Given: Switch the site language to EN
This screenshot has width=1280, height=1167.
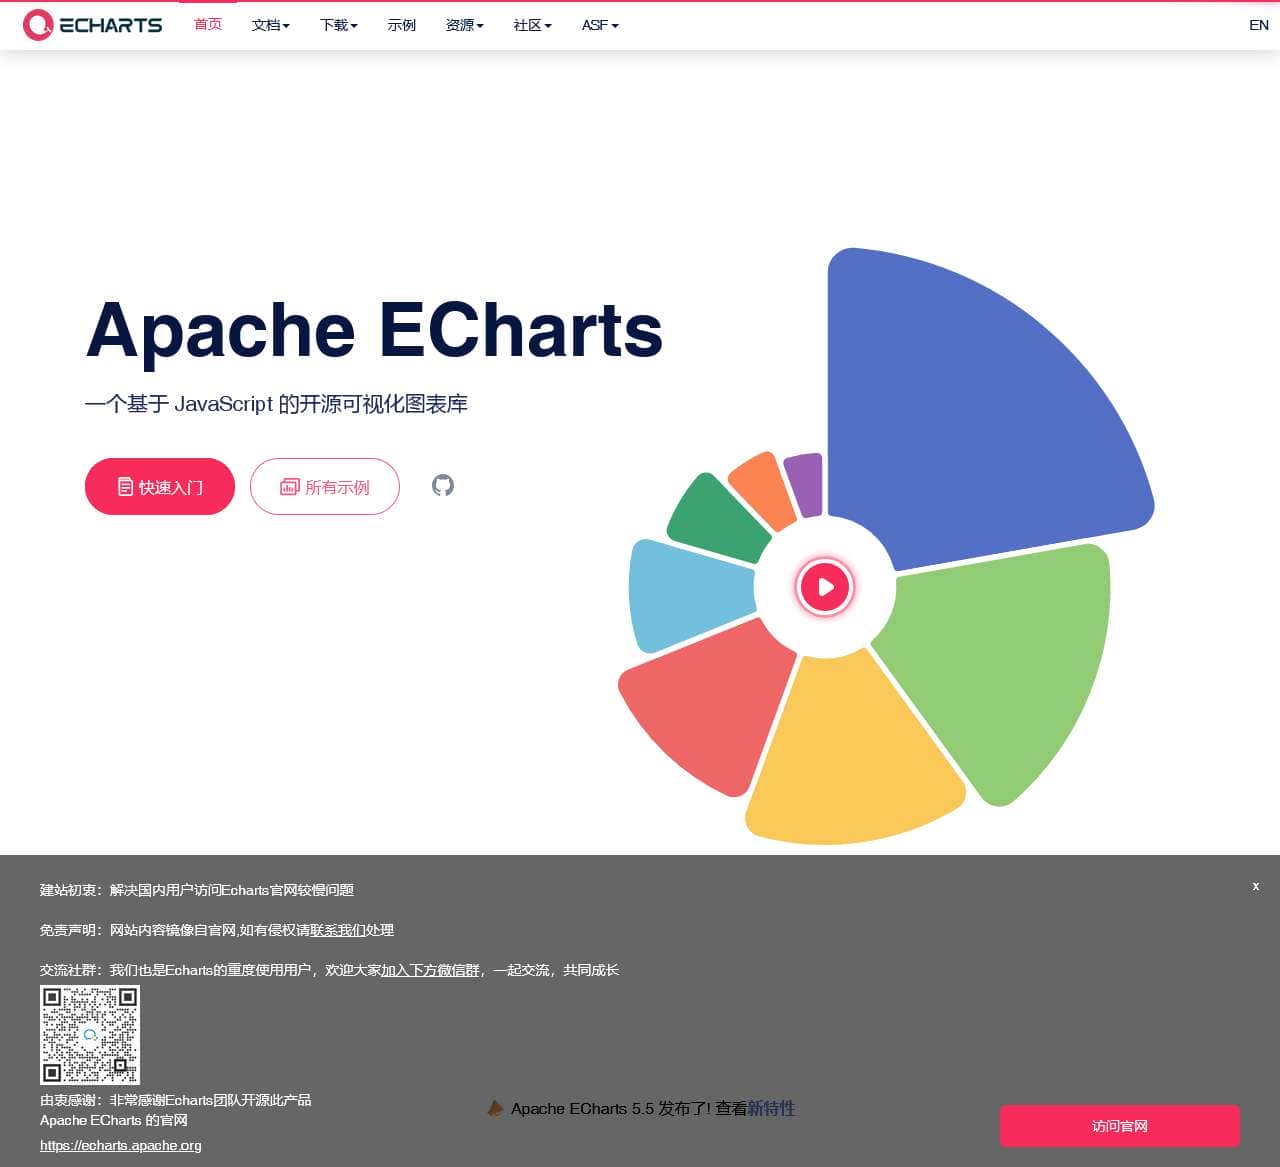Looking at the screenshot, I should click(1259, 24).
